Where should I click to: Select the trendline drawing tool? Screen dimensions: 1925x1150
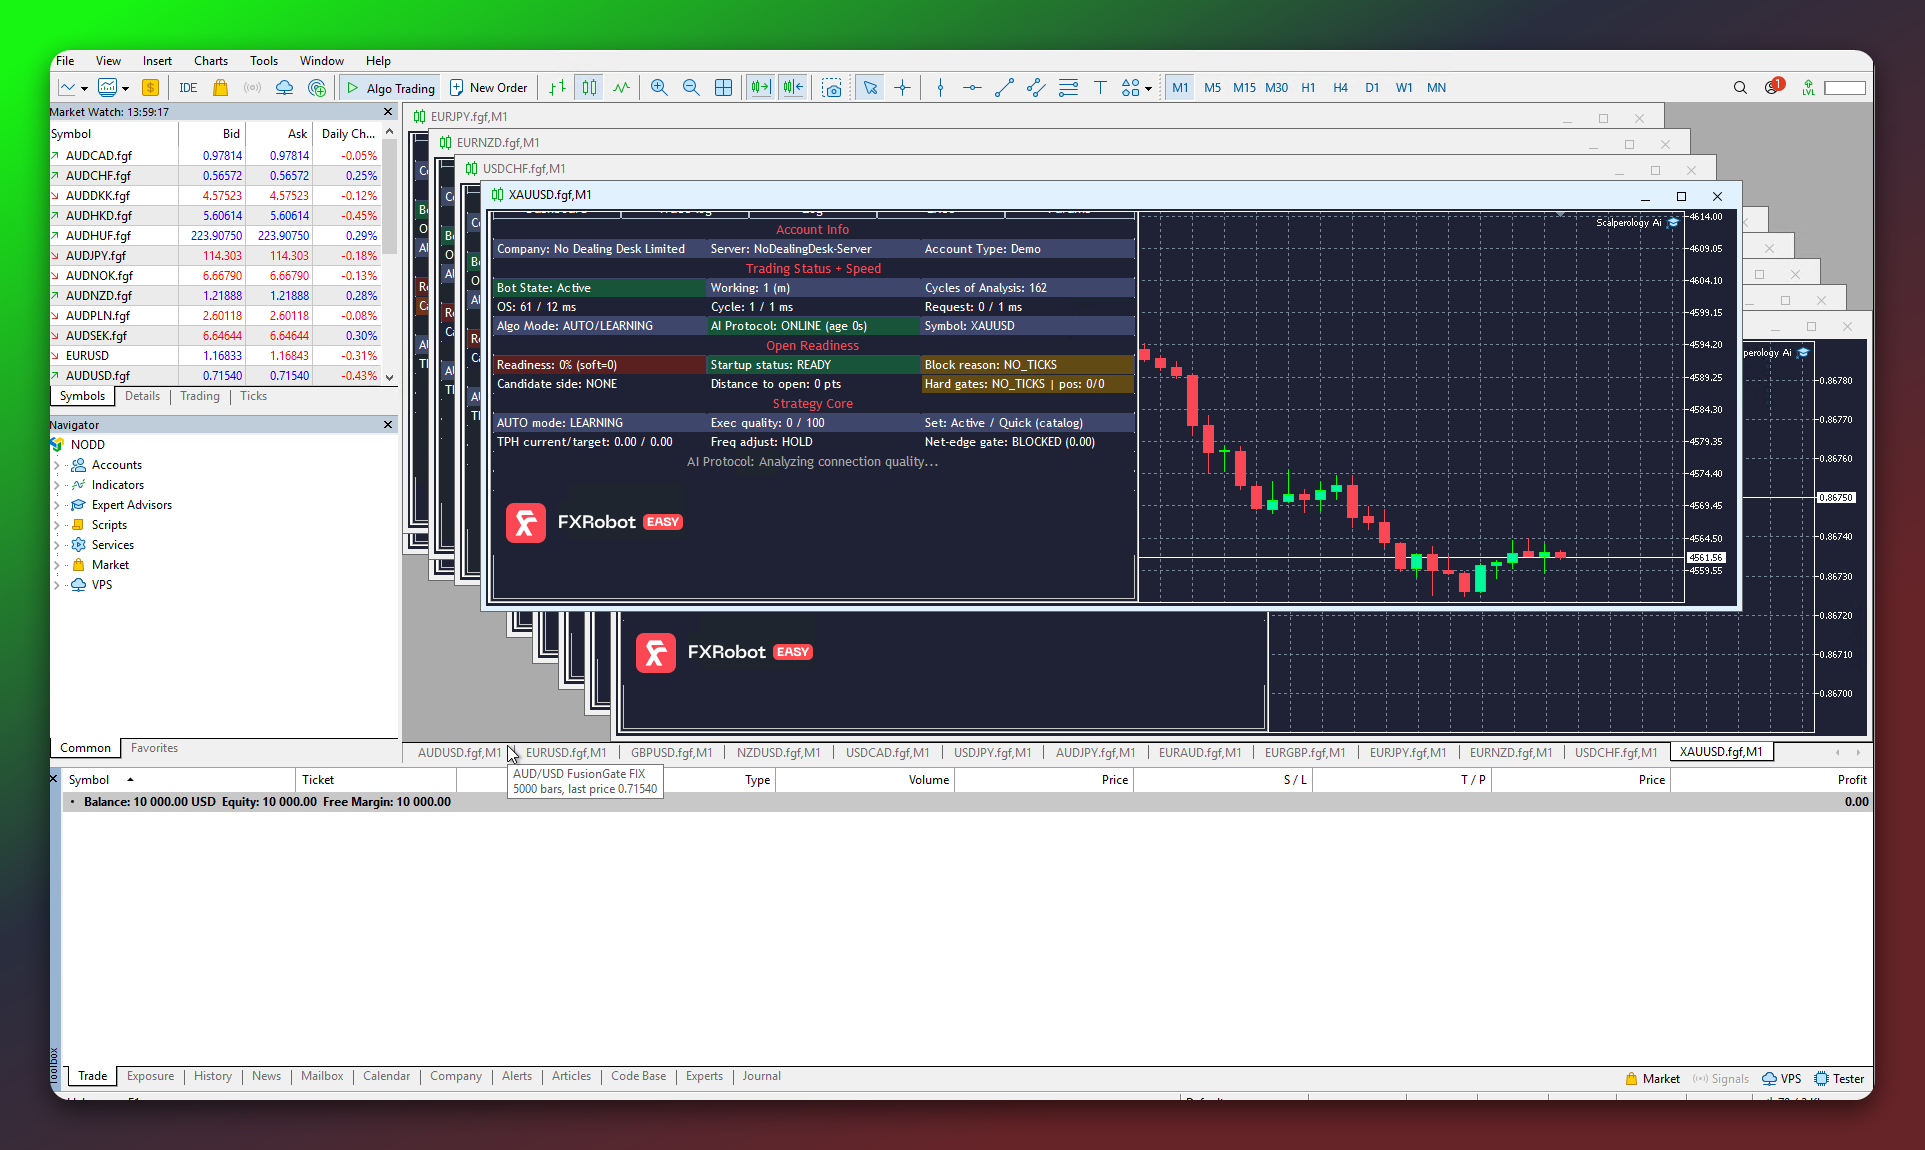coord(1004,88)
